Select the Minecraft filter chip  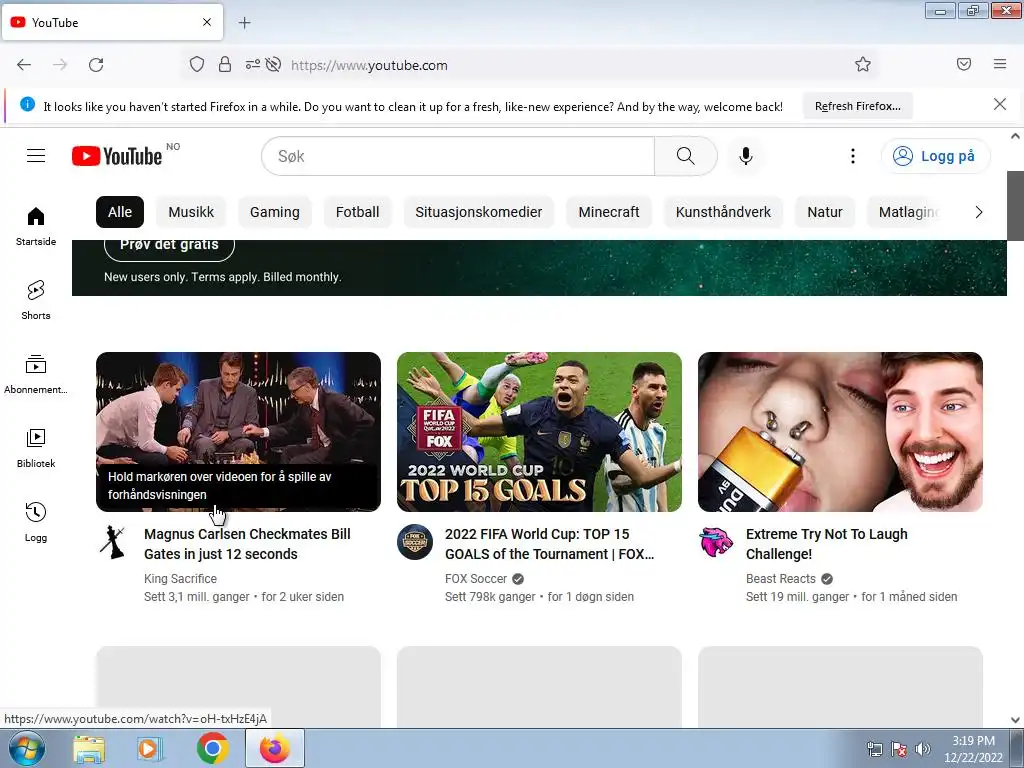click(x=609, y=212)
